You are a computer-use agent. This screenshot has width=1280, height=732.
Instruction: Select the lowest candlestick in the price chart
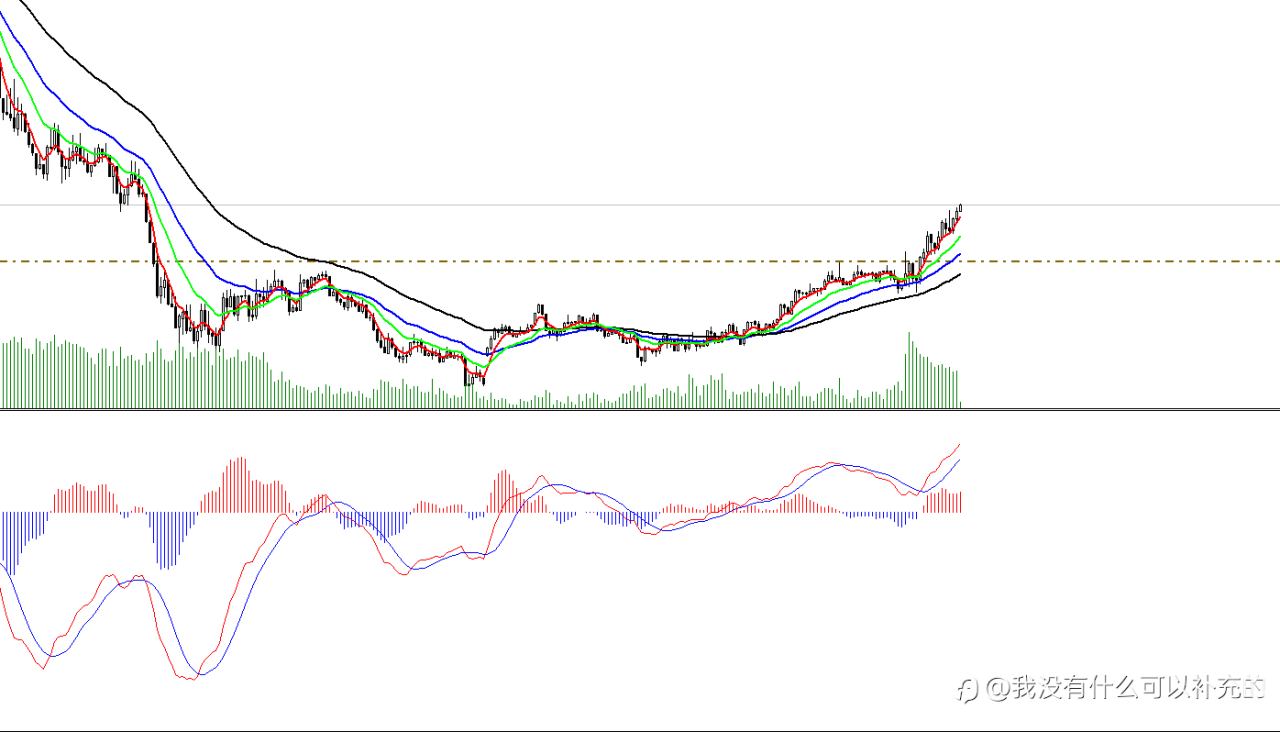[468, 378]
